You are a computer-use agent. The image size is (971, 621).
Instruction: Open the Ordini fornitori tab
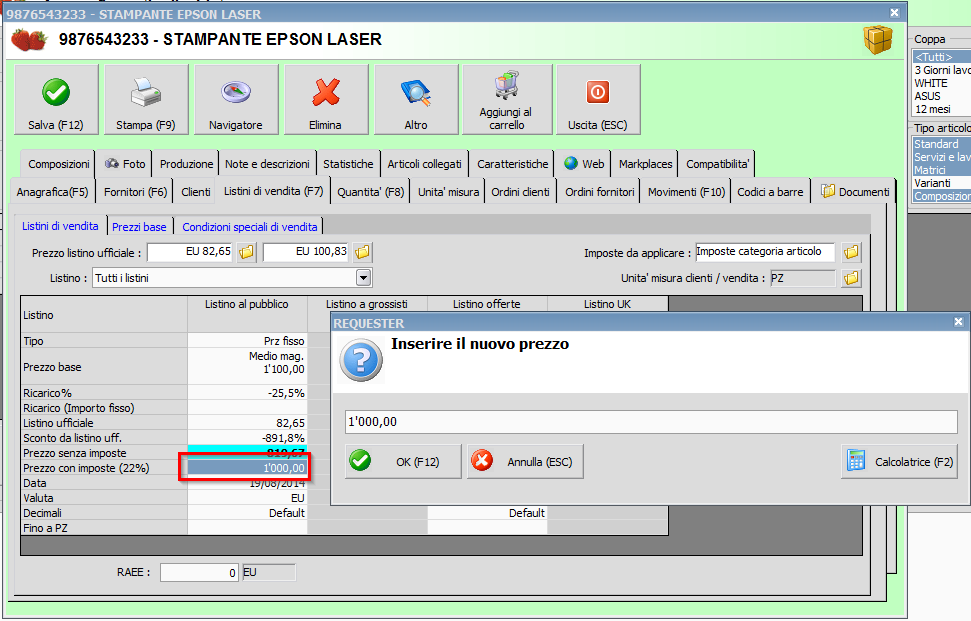pos(599,192)
